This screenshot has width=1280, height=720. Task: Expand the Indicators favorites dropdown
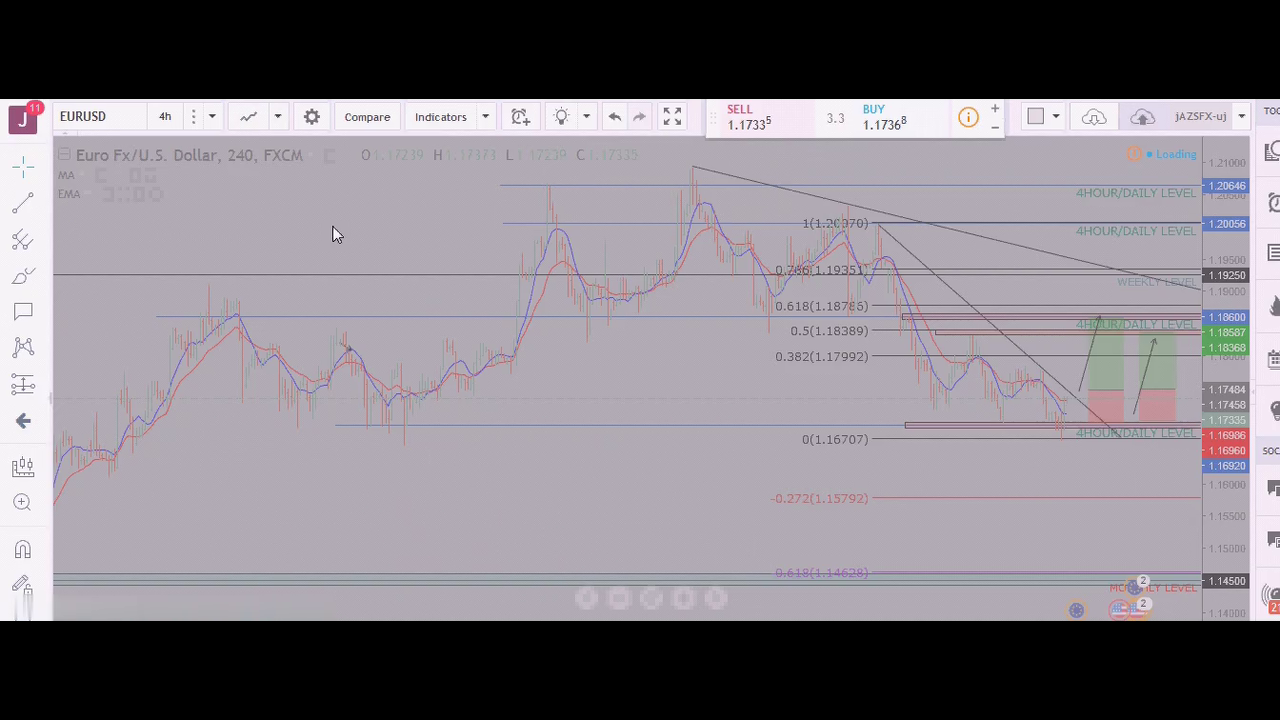tap(485, 117)
